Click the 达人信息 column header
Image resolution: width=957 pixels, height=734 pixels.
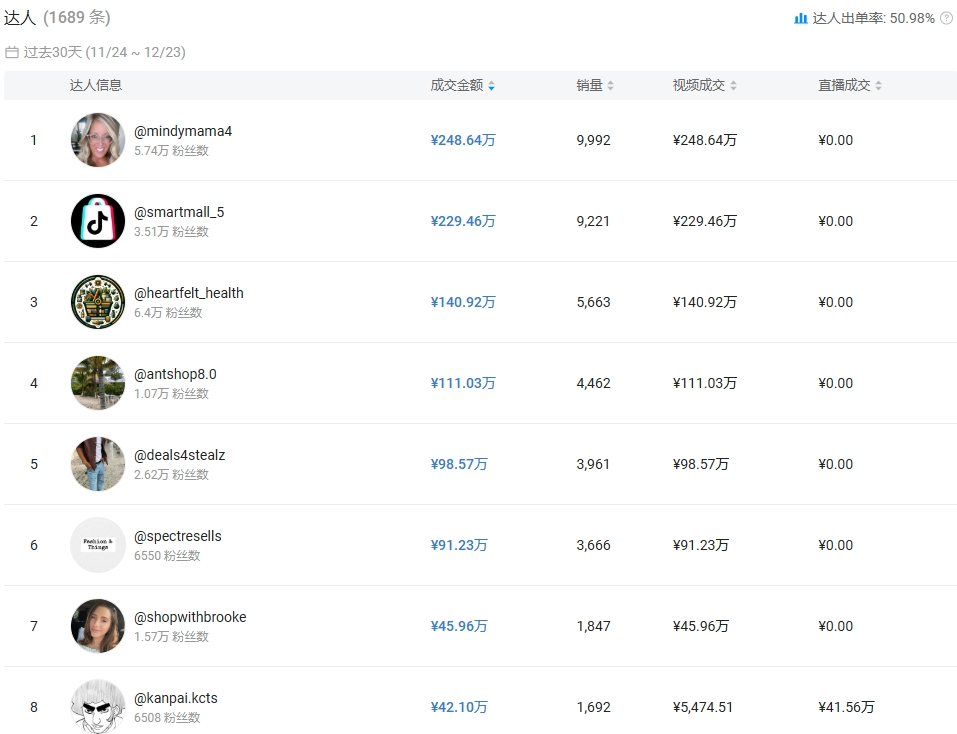coord(96,85)
